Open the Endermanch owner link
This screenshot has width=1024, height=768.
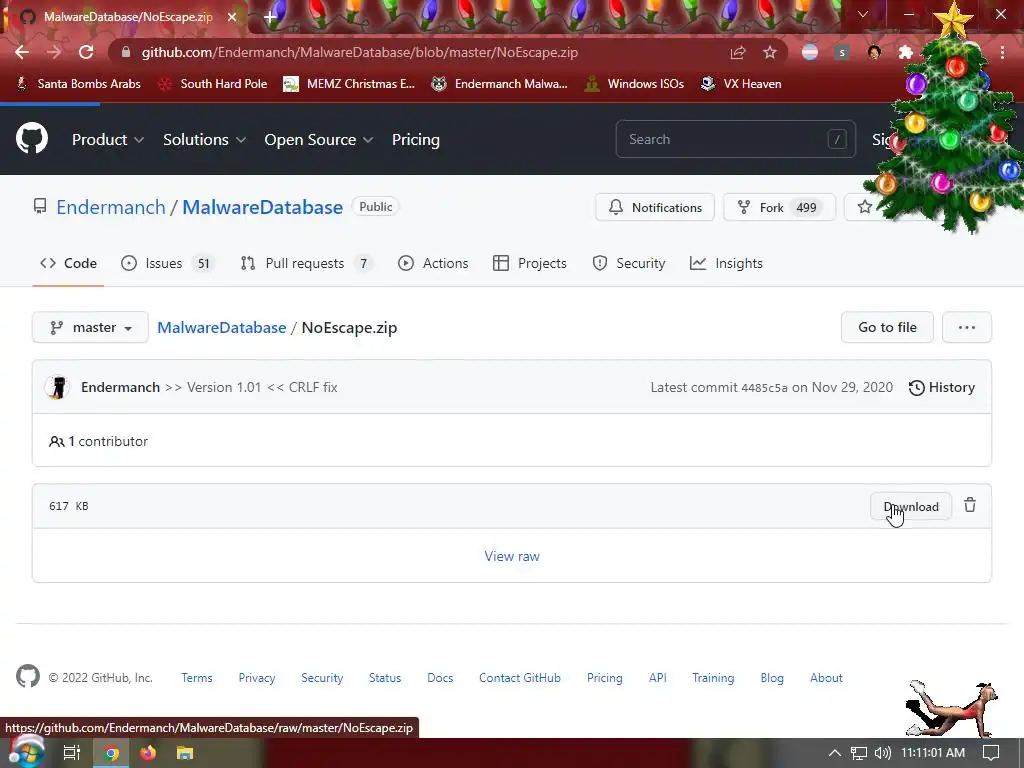coord(111,207)
